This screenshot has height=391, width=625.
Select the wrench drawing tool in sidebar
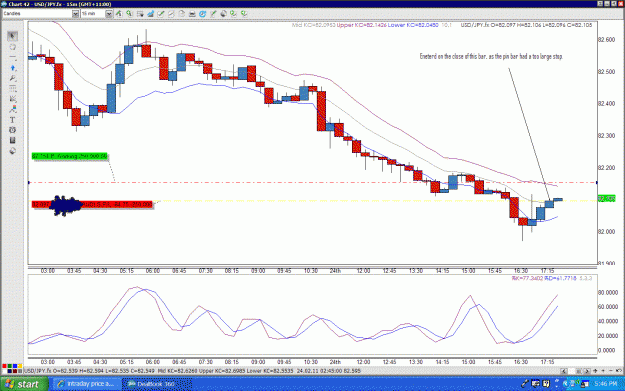pyautogui.click(x=12, y=78)
